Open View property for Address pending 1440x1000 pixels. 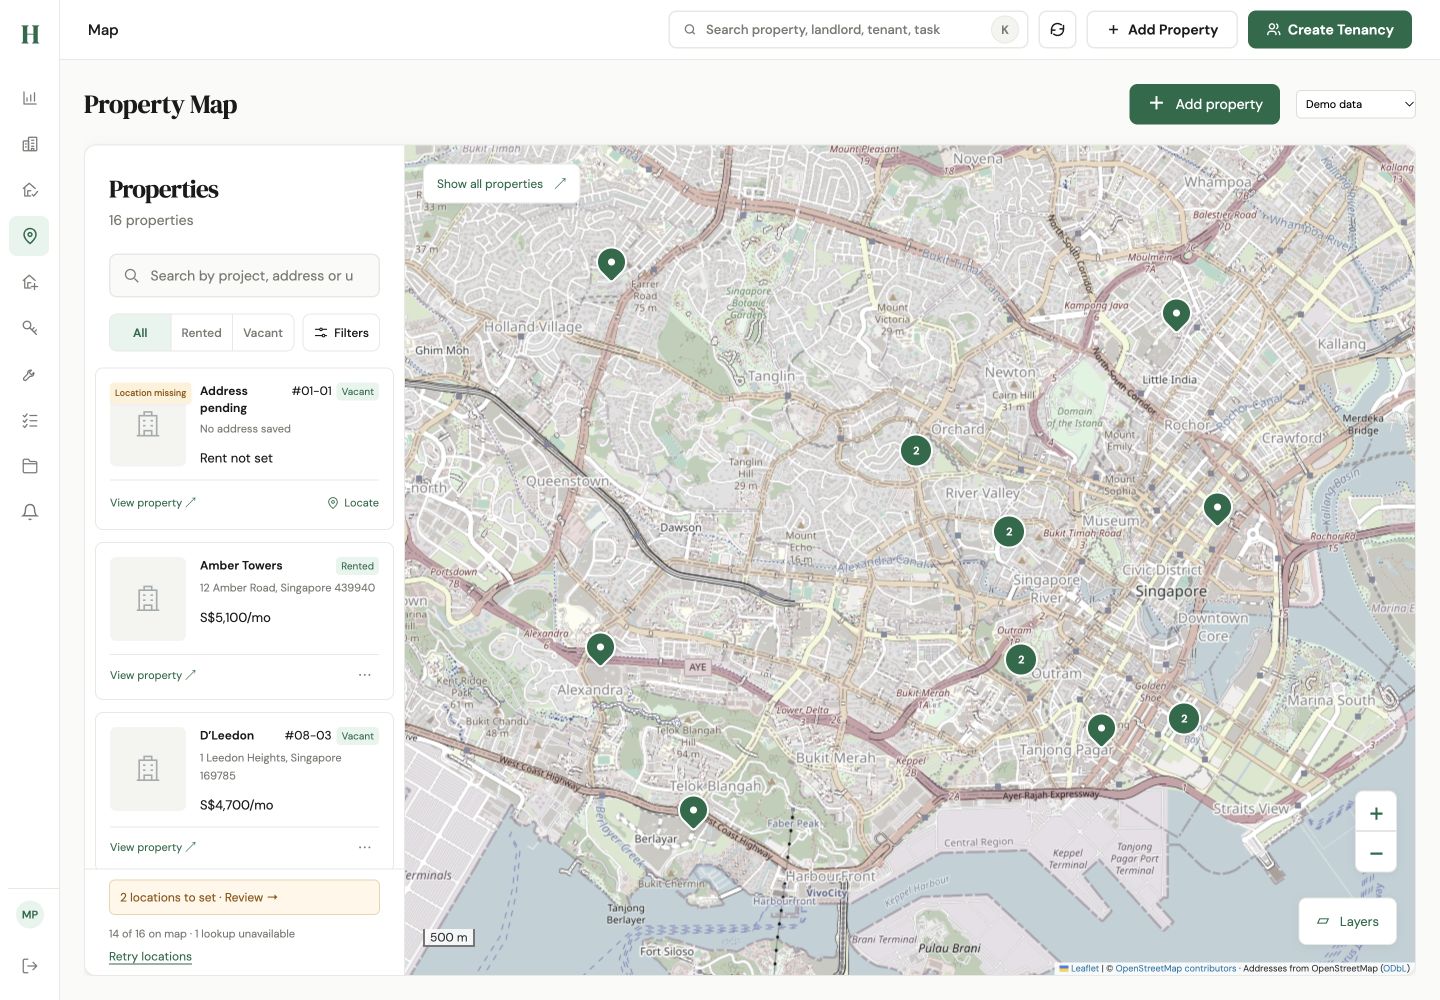point(153,503)
